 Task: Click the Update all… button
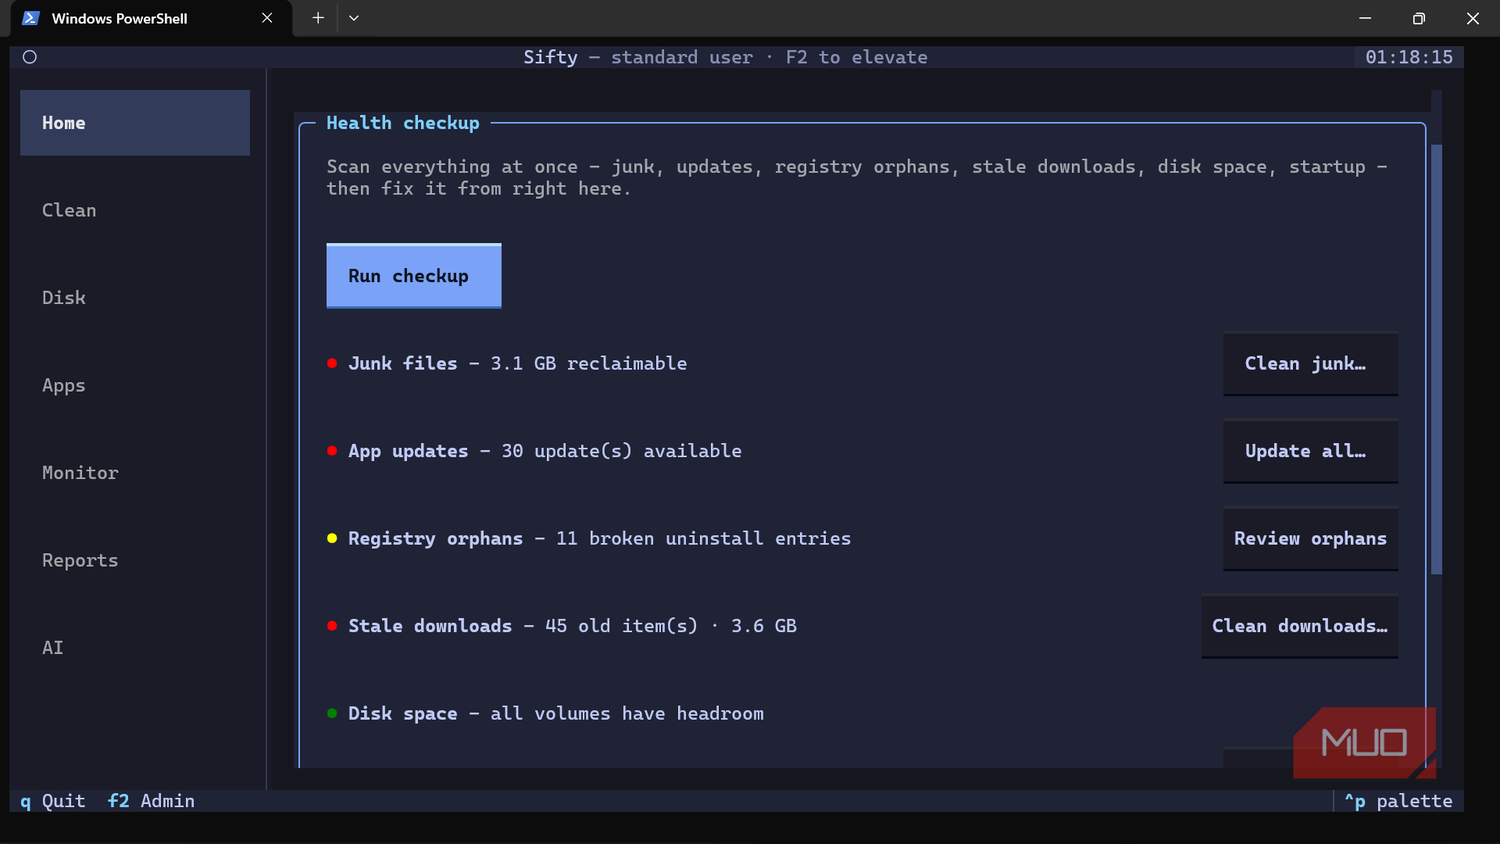pyautogui.click(x=1310, y=451)
